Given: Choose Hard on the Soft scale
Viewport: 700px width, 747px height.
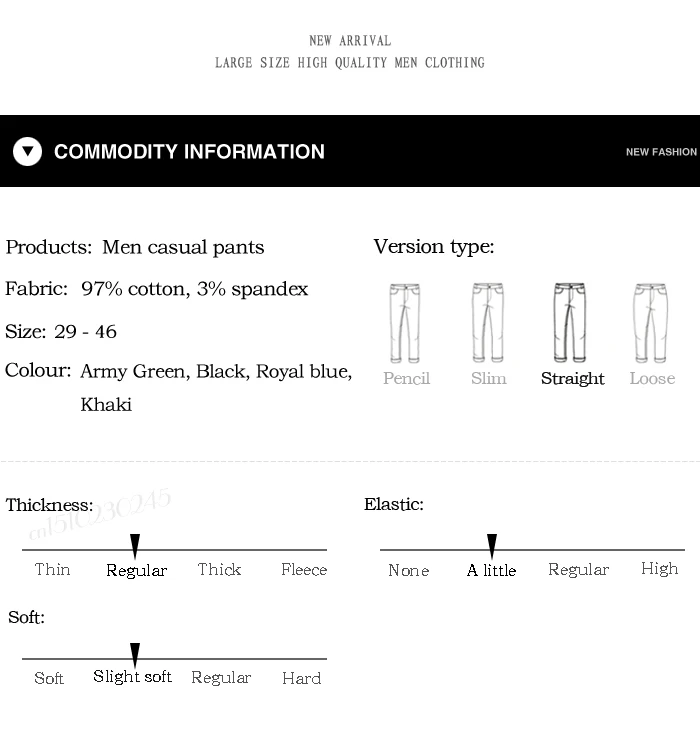Looking at the screenshot, I should pos(302,678).
